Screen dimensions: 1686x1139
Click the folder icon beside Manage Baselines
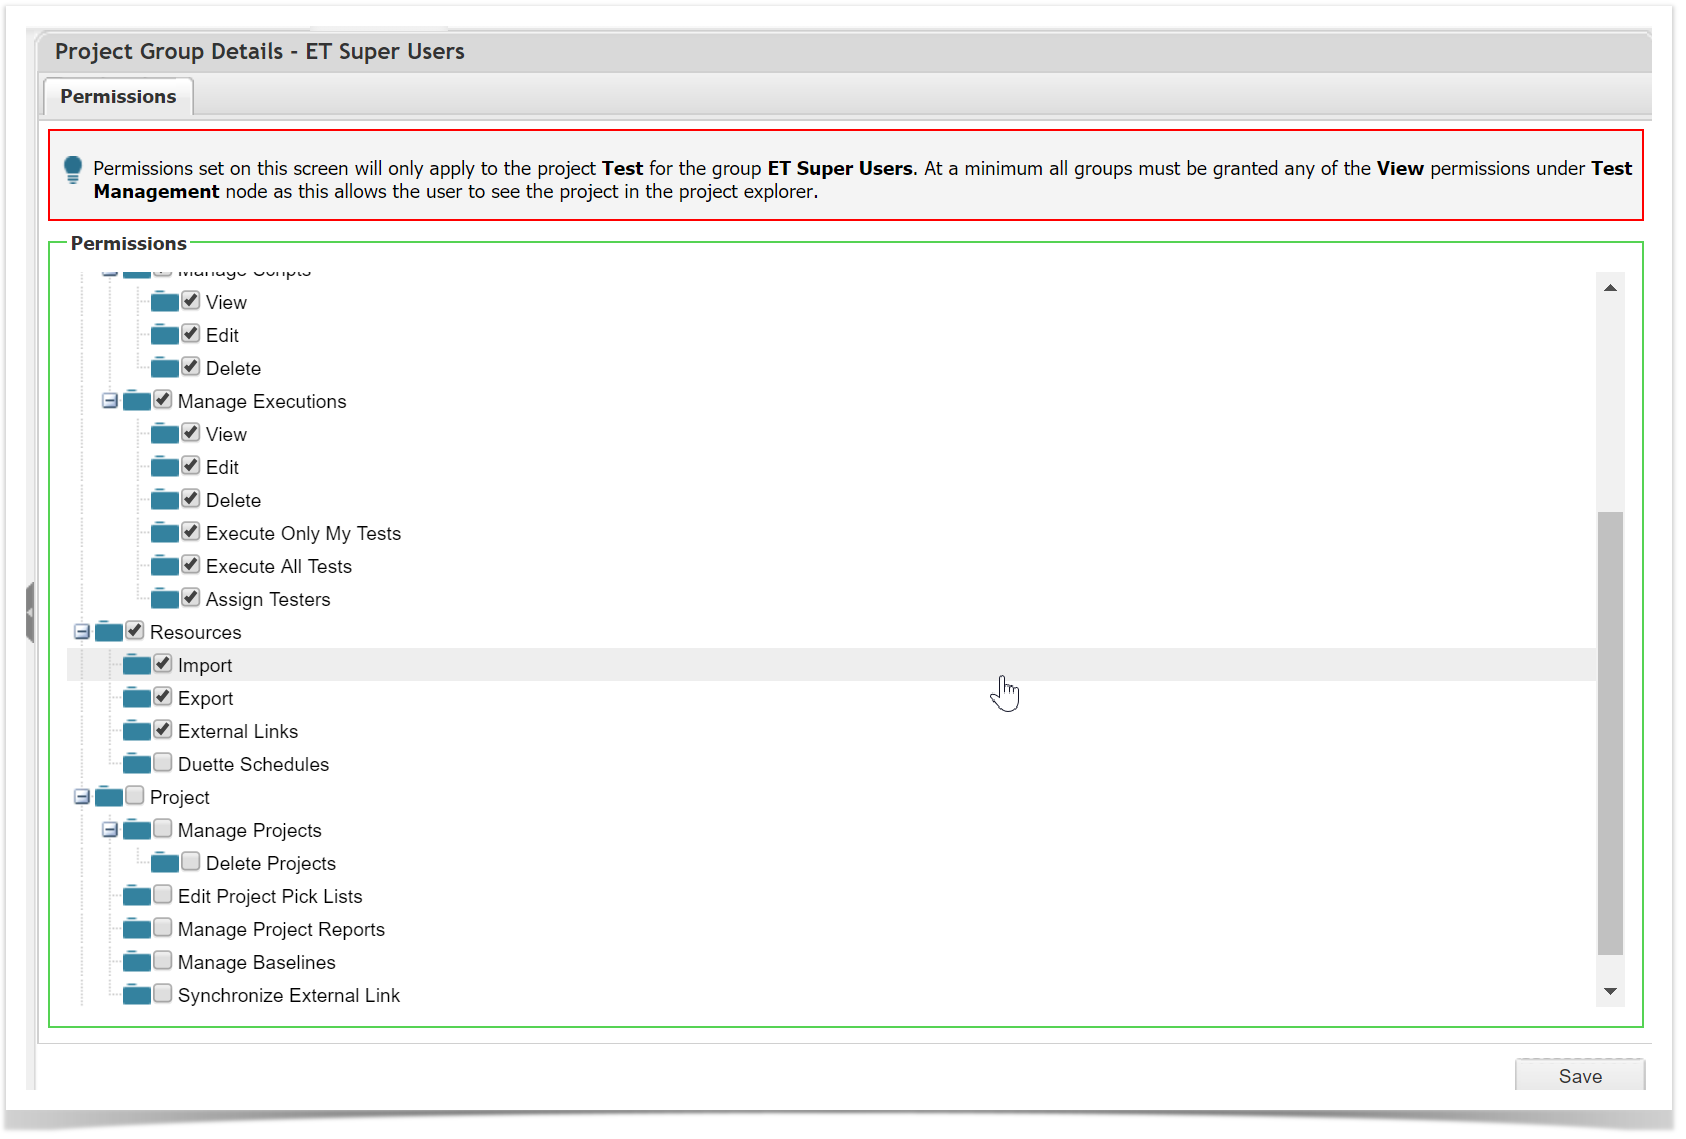(137, 963)
